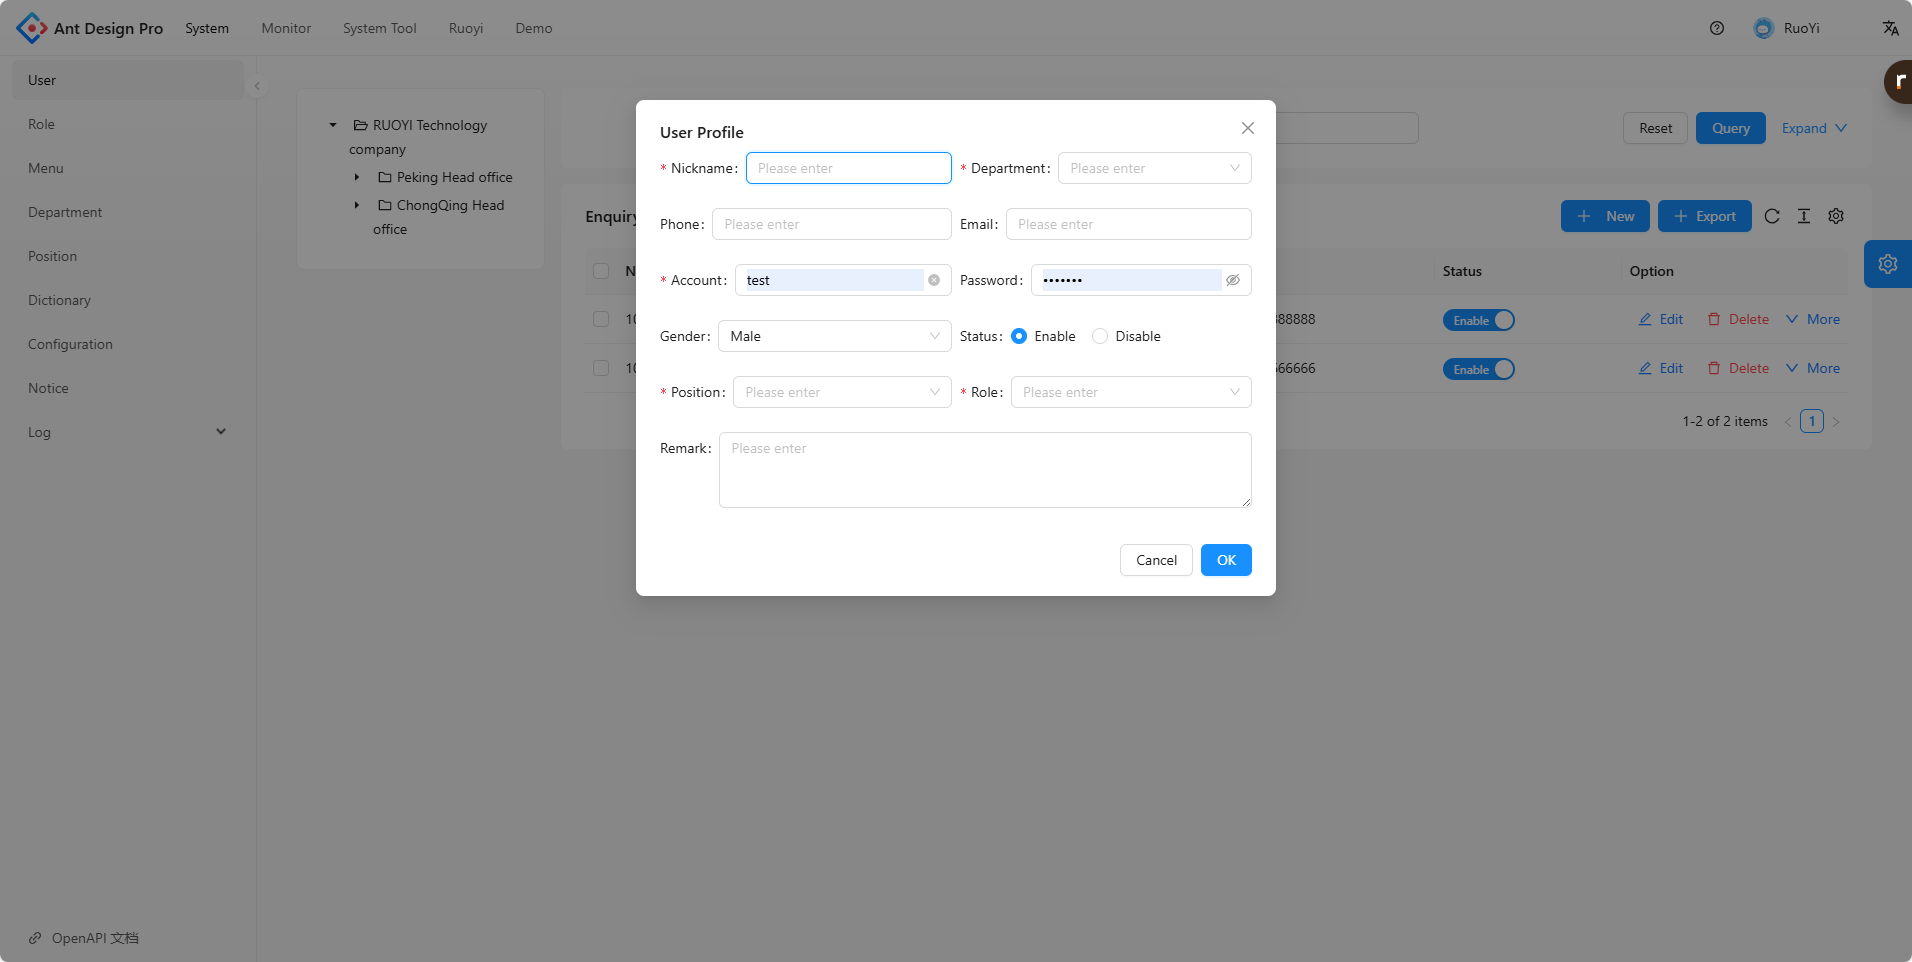Clear the Account field text
1912x962 pixels.
(933, 280)
